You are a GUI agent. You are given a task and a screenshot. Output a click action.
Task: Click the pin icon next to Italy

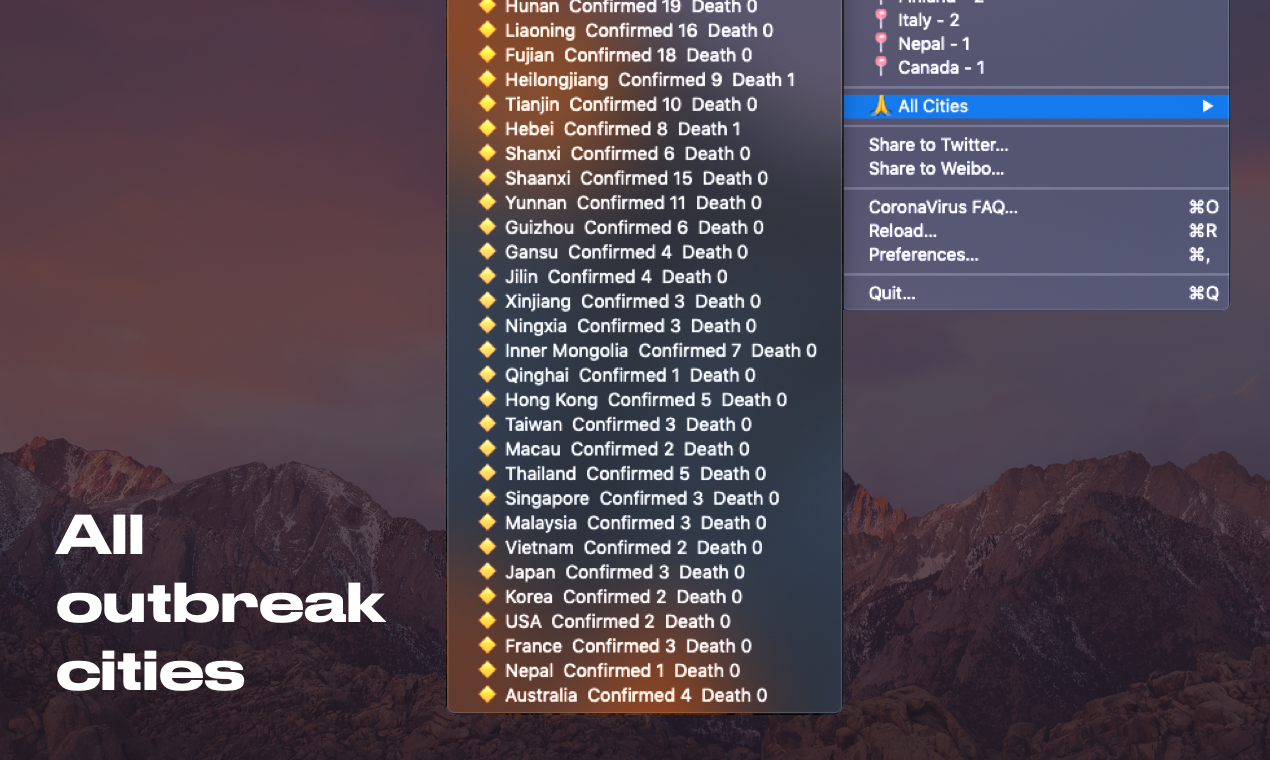881,19
